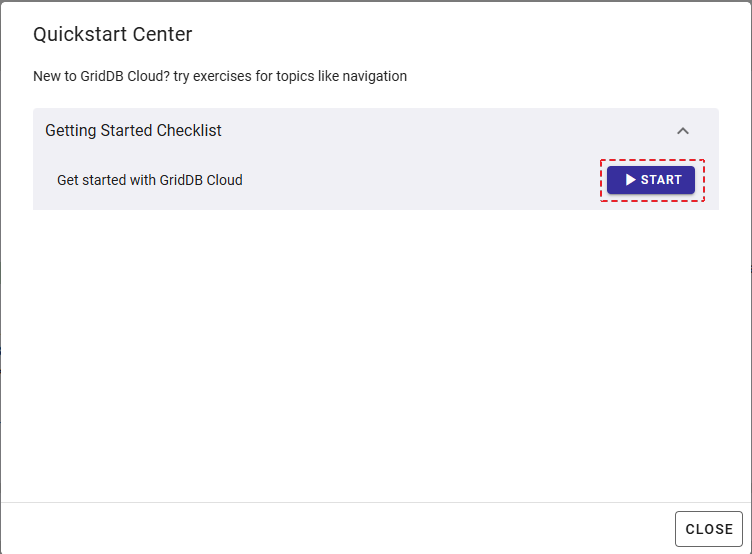
Task: Click the 'New to GridDB Cloud?' description text
Action: [x=101, y=76]
